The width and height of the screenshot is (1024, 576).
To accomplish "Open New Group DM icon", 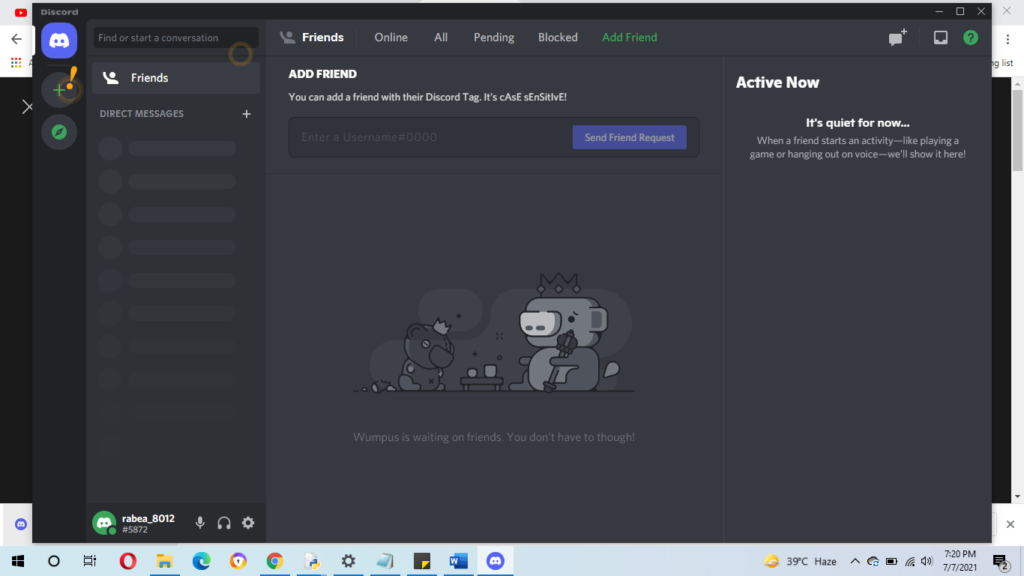I will tap(897, 37).
